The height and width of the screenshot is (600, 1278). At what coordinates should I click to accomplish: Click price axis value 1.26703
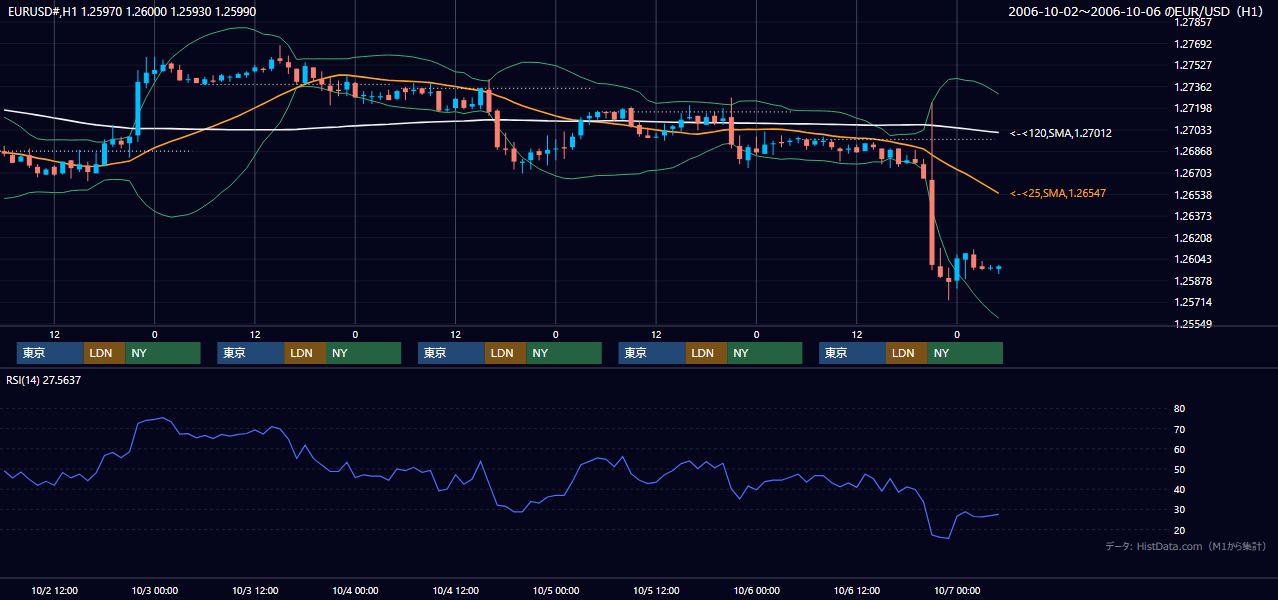[x=1192, y=173]
